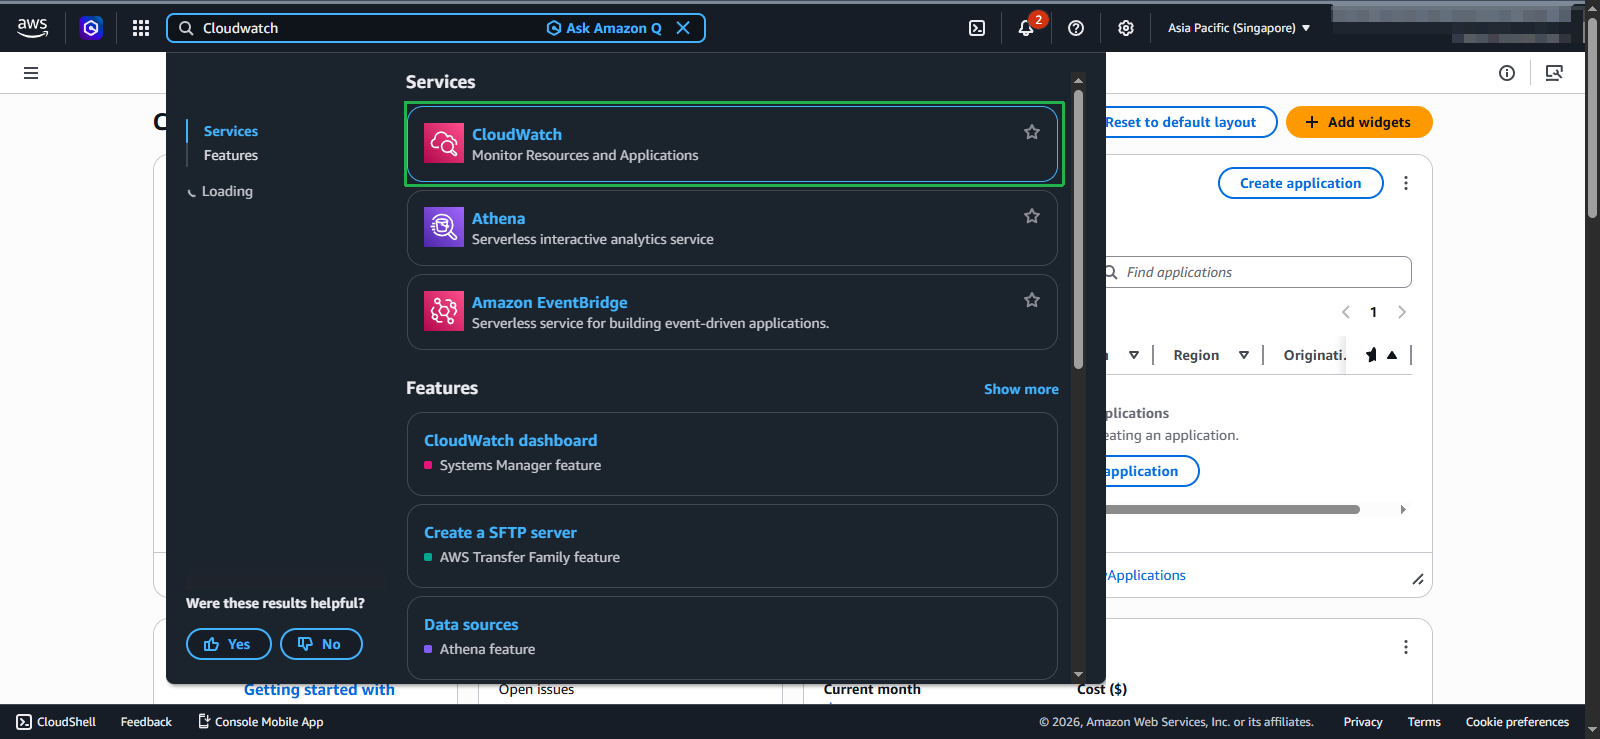Click the Amazon EventBridge service icon
The height and width of the screenshot is (739, 1600).
pos(444,311)
